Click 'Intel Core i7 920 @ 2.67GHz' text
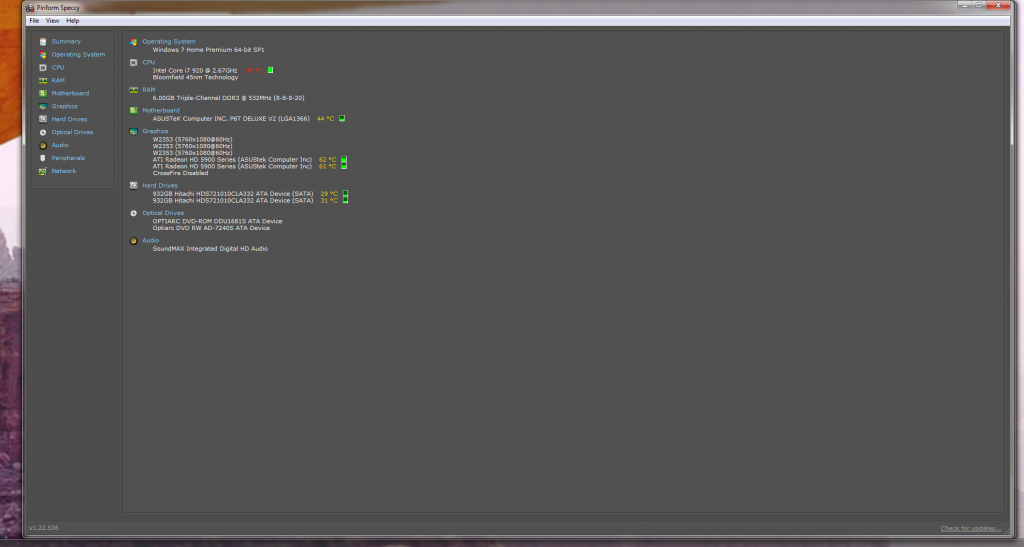This screenshot has width=1024, height=547. 195,70
